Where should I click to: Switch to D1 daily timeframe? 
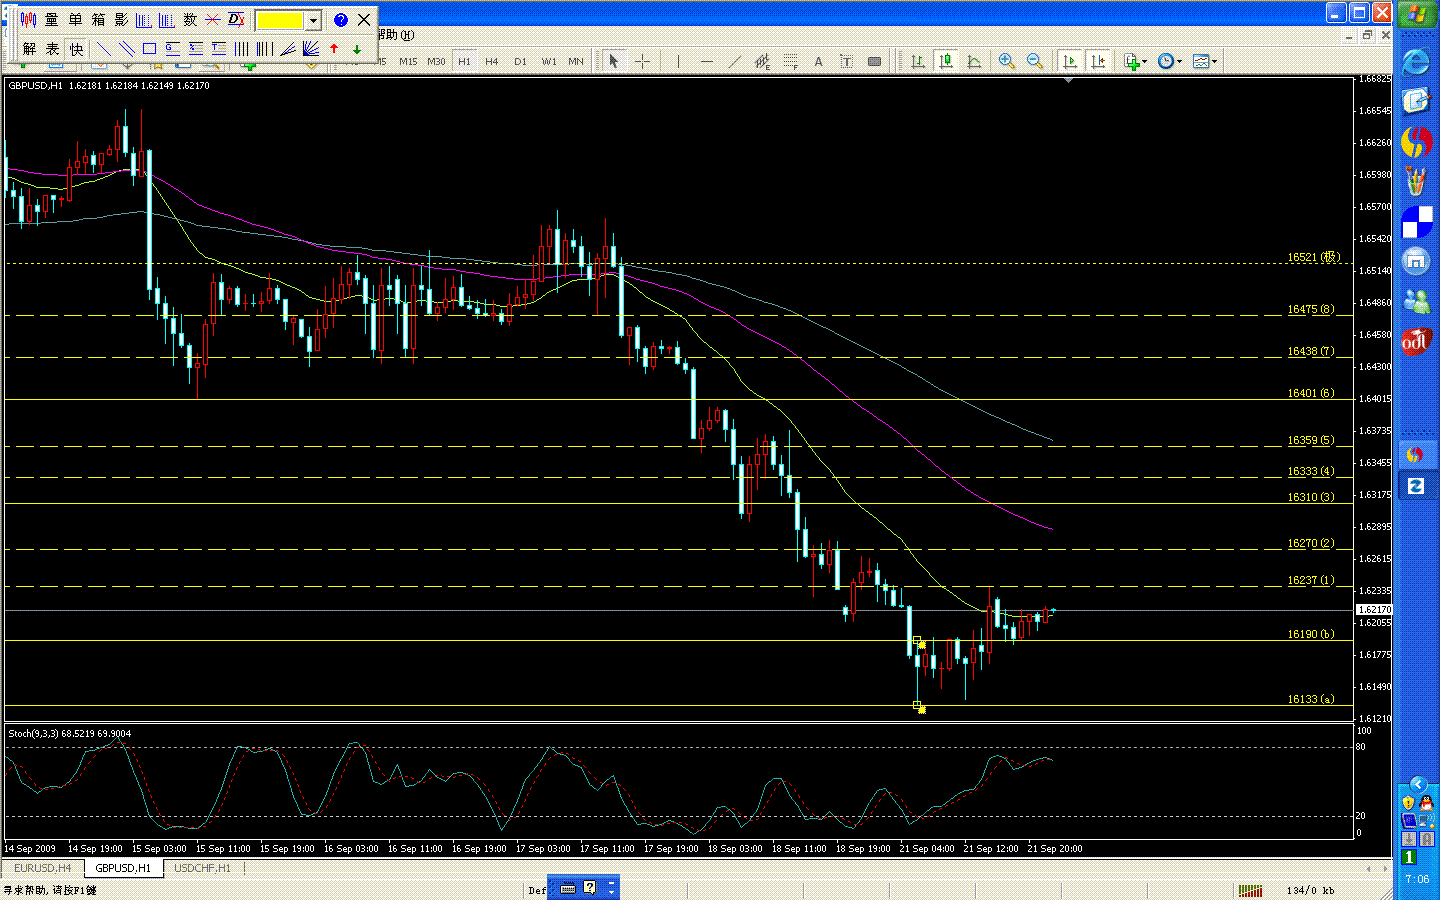pyautogui.click(x=520, y=61)
